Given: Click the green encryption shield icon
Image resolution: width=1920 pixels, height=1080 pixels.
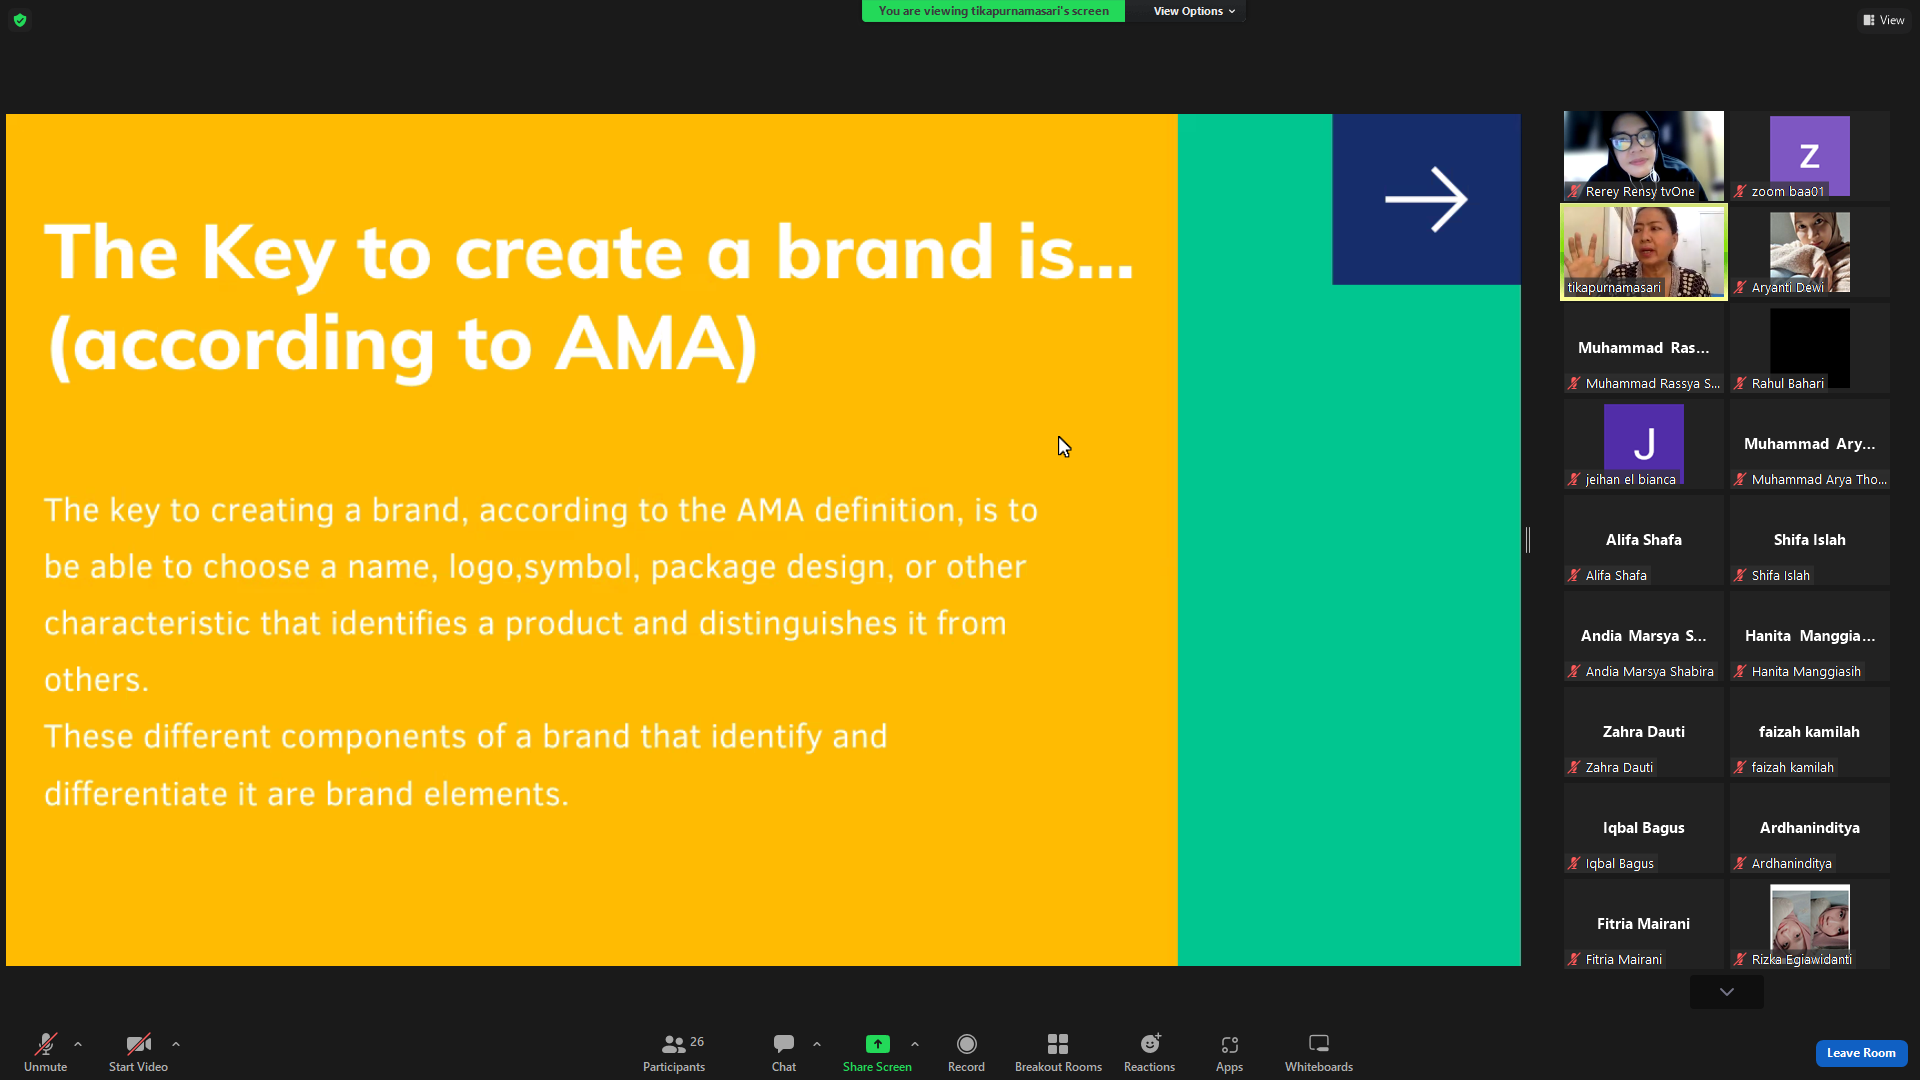Looking at the screenshot, I should (x=20, y=20).
